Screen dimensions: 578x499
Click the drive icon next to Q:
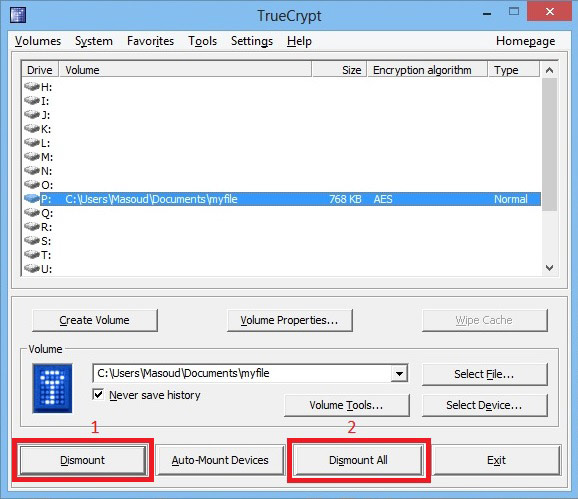32,213
